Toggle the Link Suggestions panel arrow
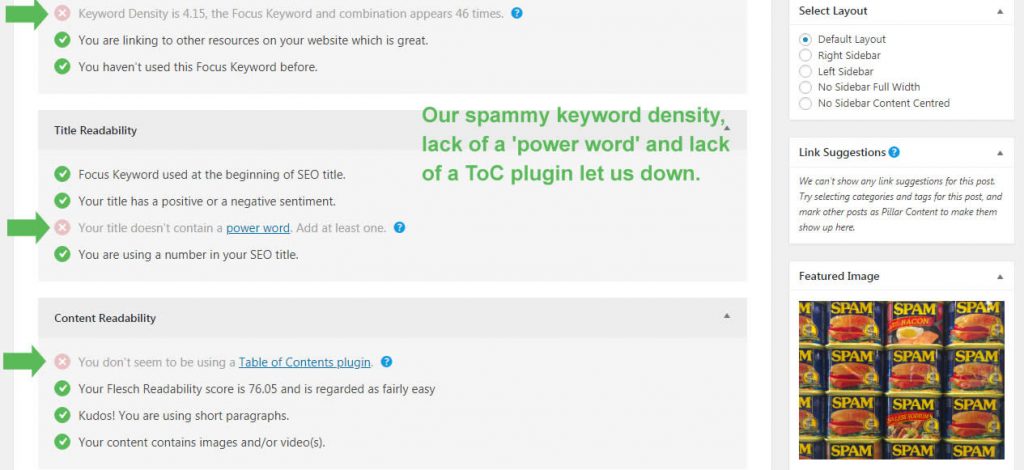The image size is (1024, 470). pyautogui.click(x=1000, y=153)
